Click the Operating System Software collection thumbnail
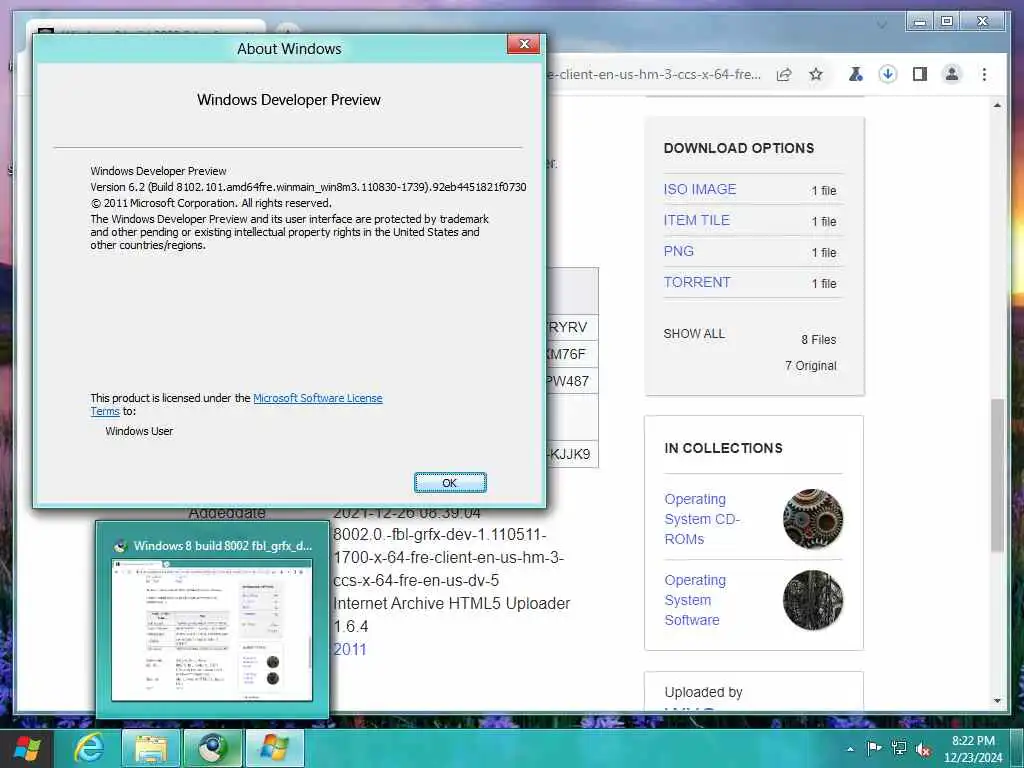Image resolution: width=1024 pixels, height=768 pixels. pyautogui.click(x=812, y=600)
